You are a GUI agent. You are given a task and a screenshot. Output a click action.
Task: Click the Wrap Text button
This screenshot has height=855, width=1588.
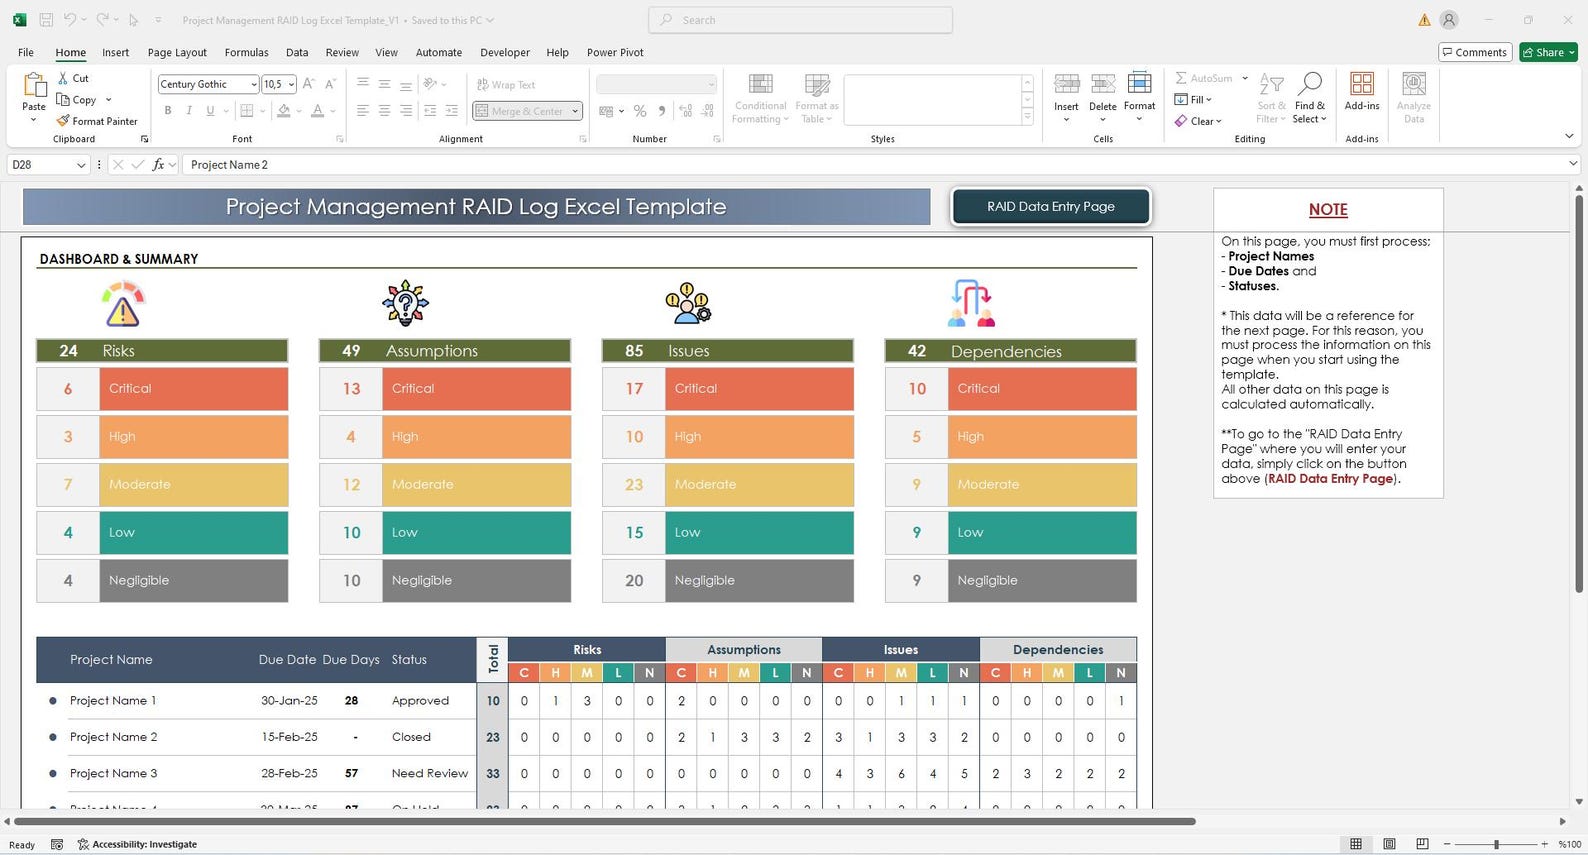506,85
